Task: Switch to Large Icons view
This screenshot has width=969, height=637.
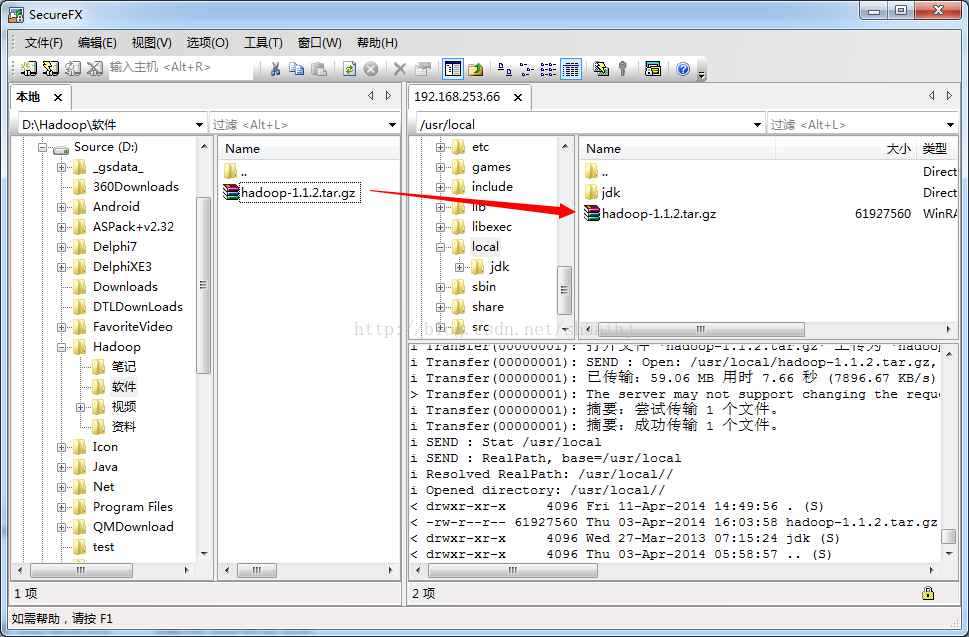Action: [505, 69]
